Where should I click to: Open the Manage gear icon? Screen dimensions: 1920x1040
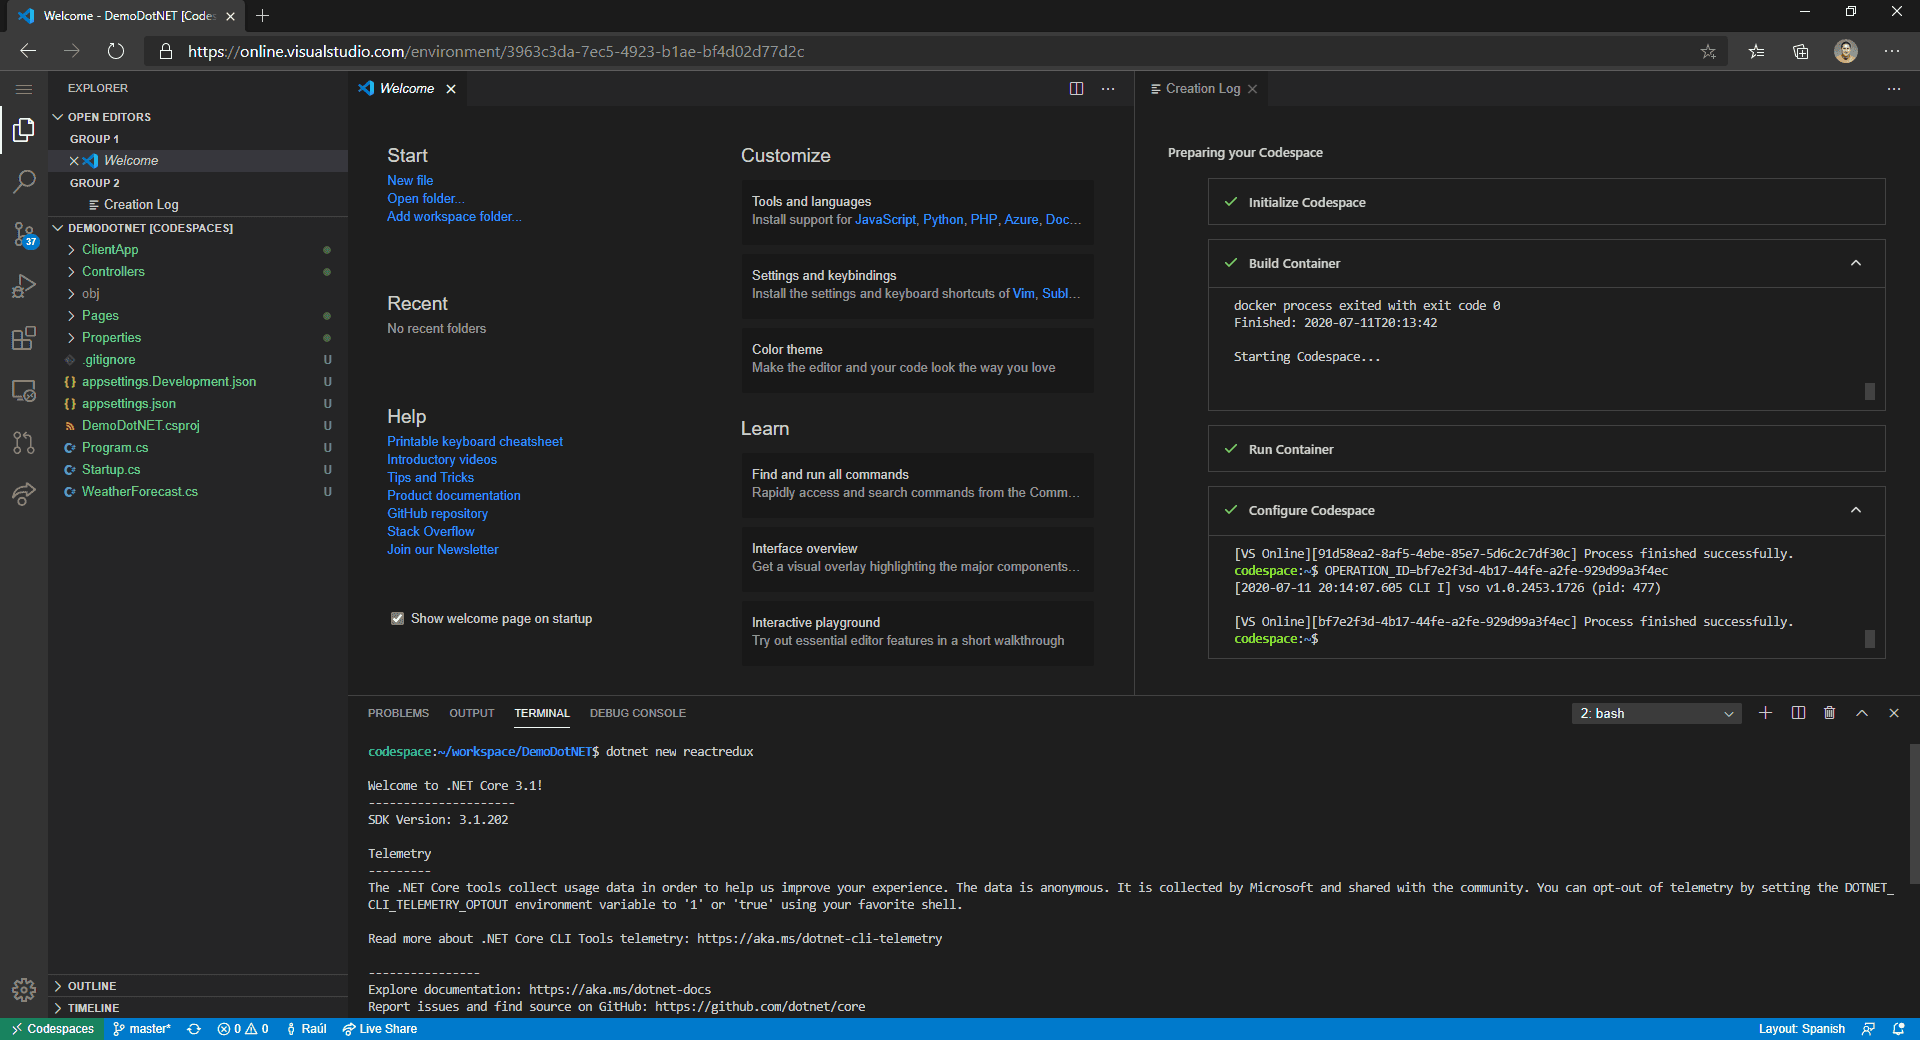click(24, 990)
